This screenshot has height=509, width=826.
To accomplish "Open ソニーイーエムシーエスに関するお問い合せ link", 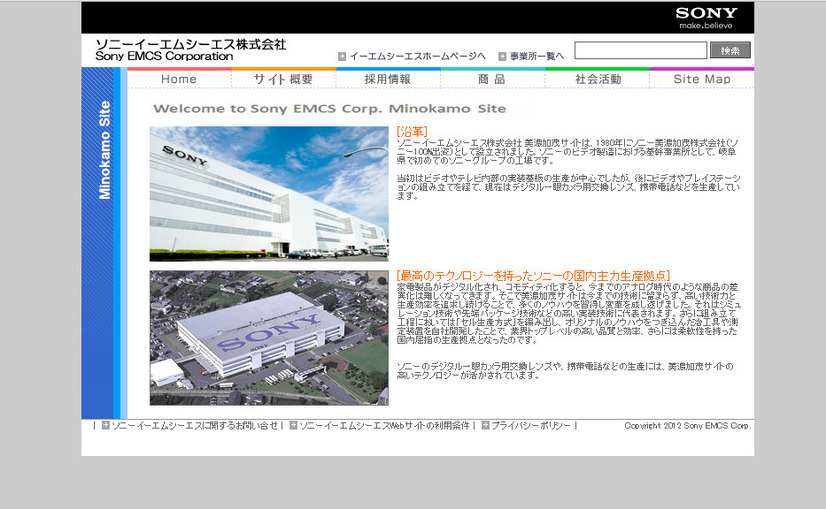I will point(194,425).
